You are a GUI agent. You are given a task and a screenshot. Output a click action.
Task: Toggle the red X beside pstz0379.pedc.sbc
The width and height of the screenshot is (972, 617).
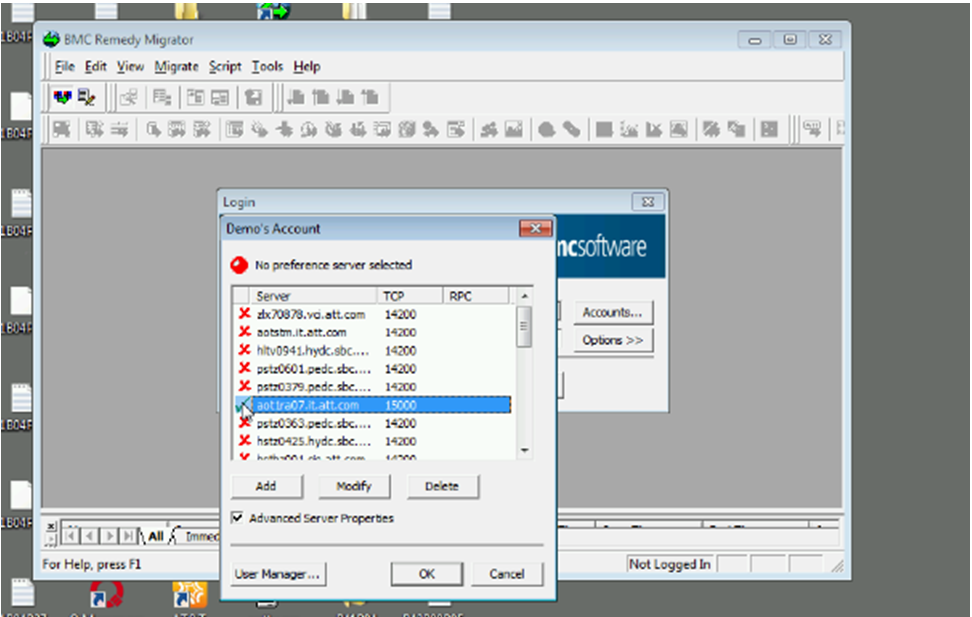(x=245, y=386)
